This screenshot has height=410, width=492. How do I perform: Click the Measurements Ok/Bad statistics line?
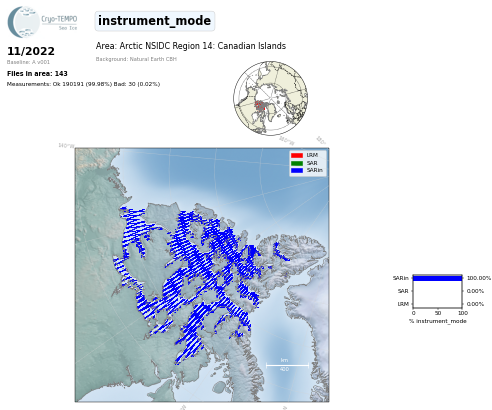coord(83,84)
